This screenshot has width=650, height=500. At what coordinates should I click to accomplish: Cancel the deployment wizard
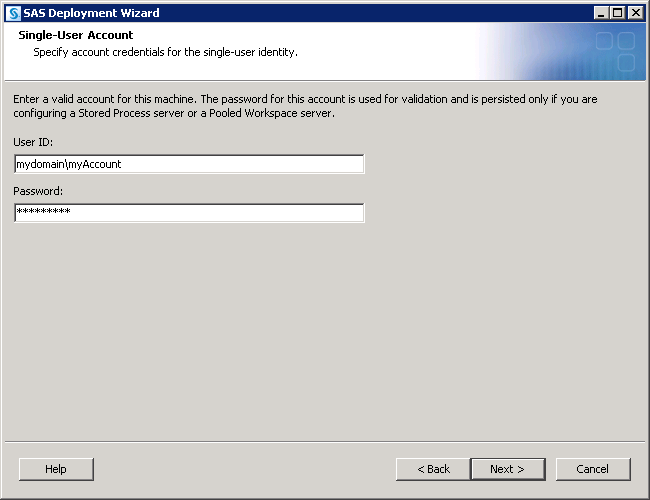click(592, 469)
